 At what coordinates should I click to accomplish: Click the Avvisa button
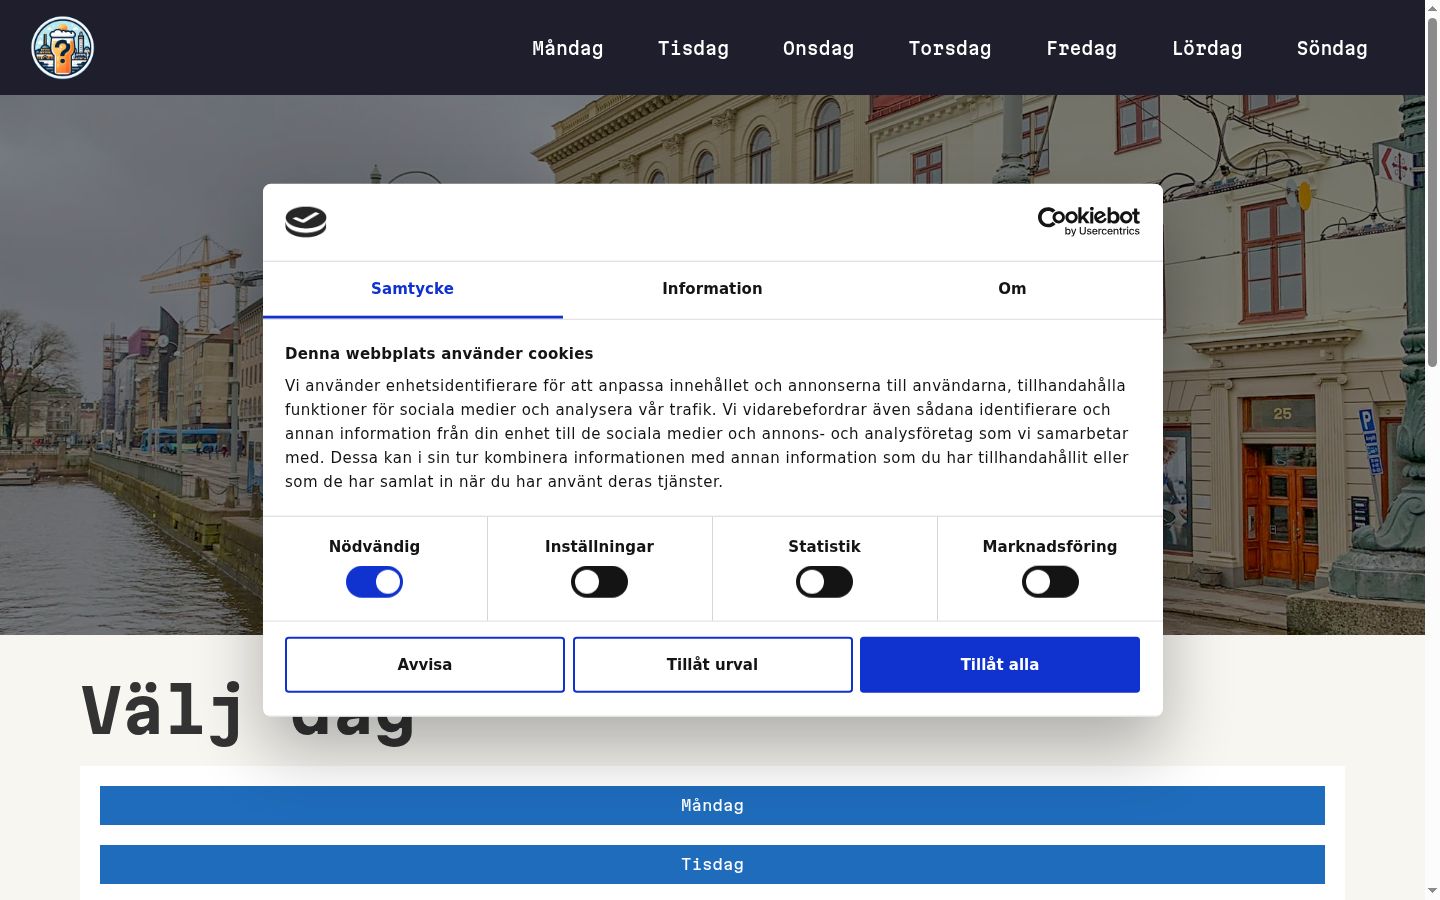coord(425,665)
